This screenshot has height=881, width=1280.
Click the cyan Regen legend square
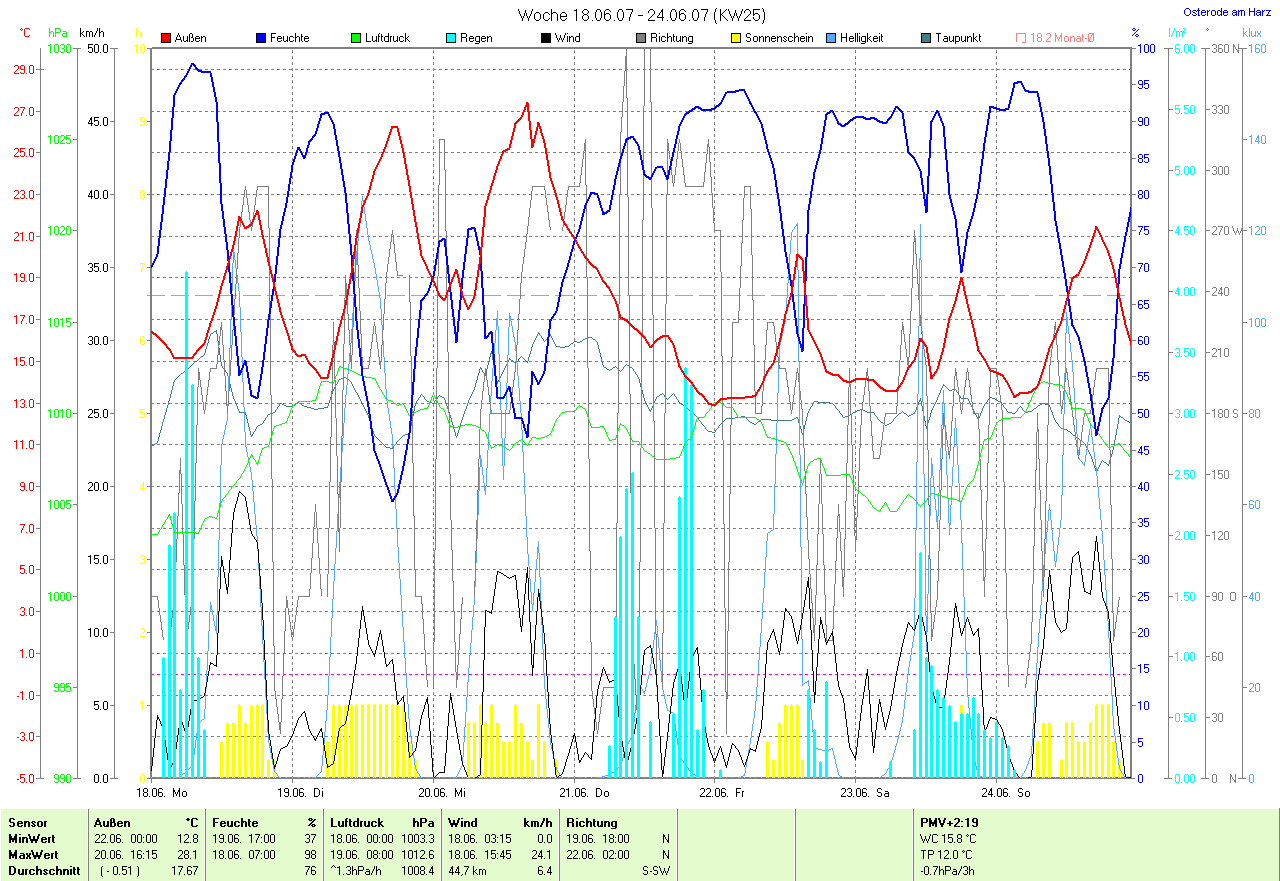452,38
